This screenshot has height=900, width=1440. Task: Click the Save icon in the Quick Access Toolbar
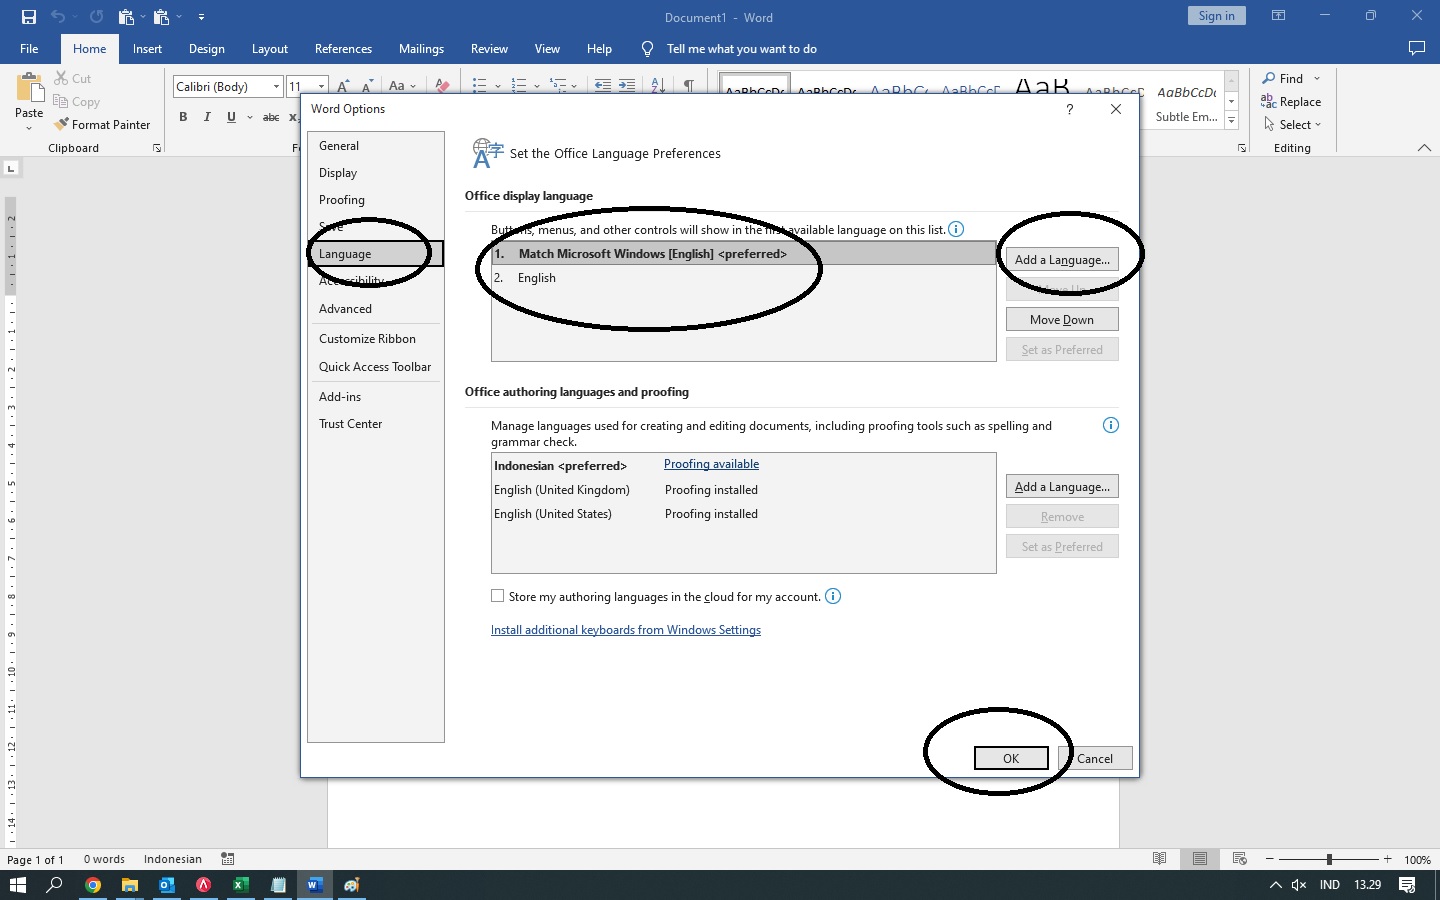pyautogui.click(x=28, y=17)
